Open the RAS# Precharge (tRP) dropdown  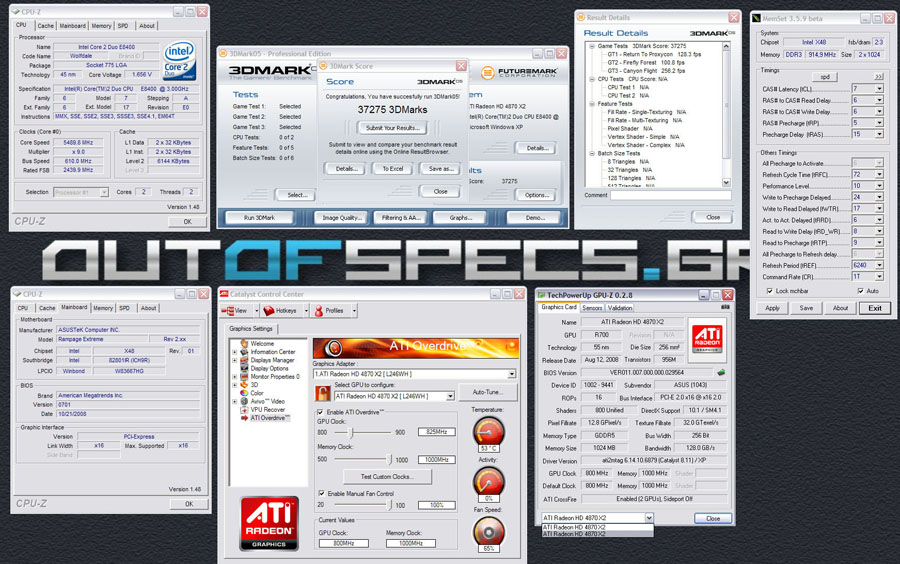click(879, 123)
